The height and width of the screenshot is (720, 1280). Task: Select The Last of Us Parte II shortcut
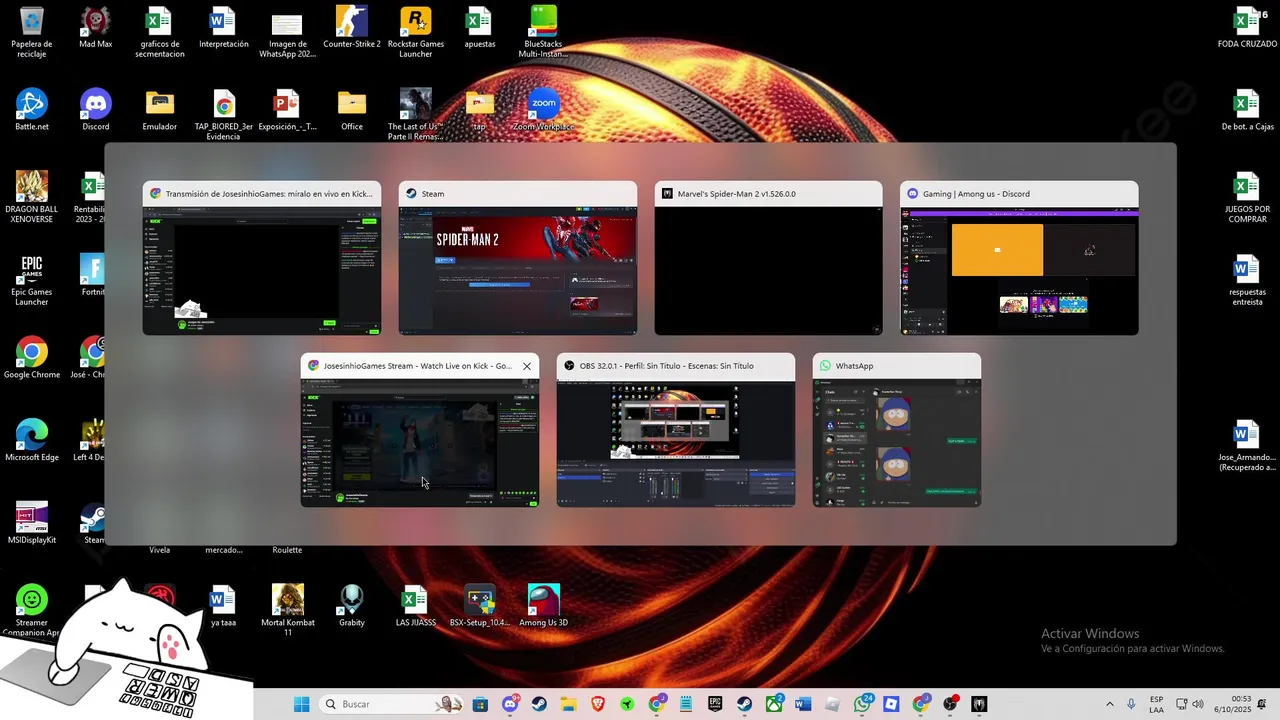click(416, 115)
